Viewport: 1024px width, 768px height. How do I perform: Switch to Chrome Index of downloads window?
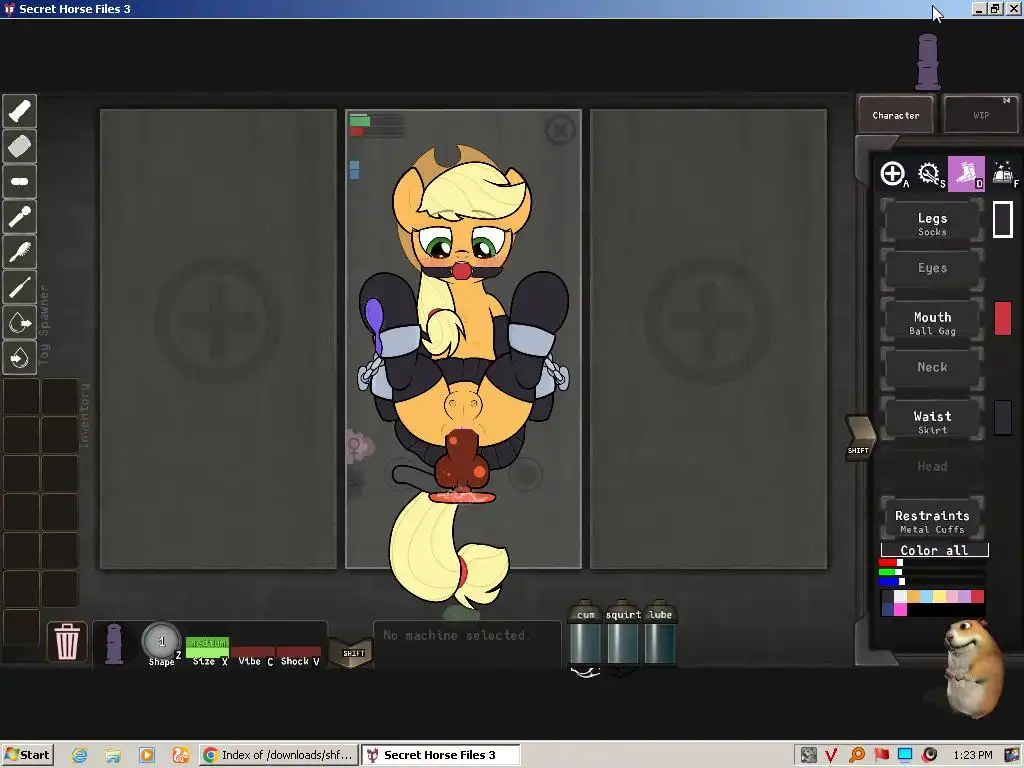coord(280,755)
